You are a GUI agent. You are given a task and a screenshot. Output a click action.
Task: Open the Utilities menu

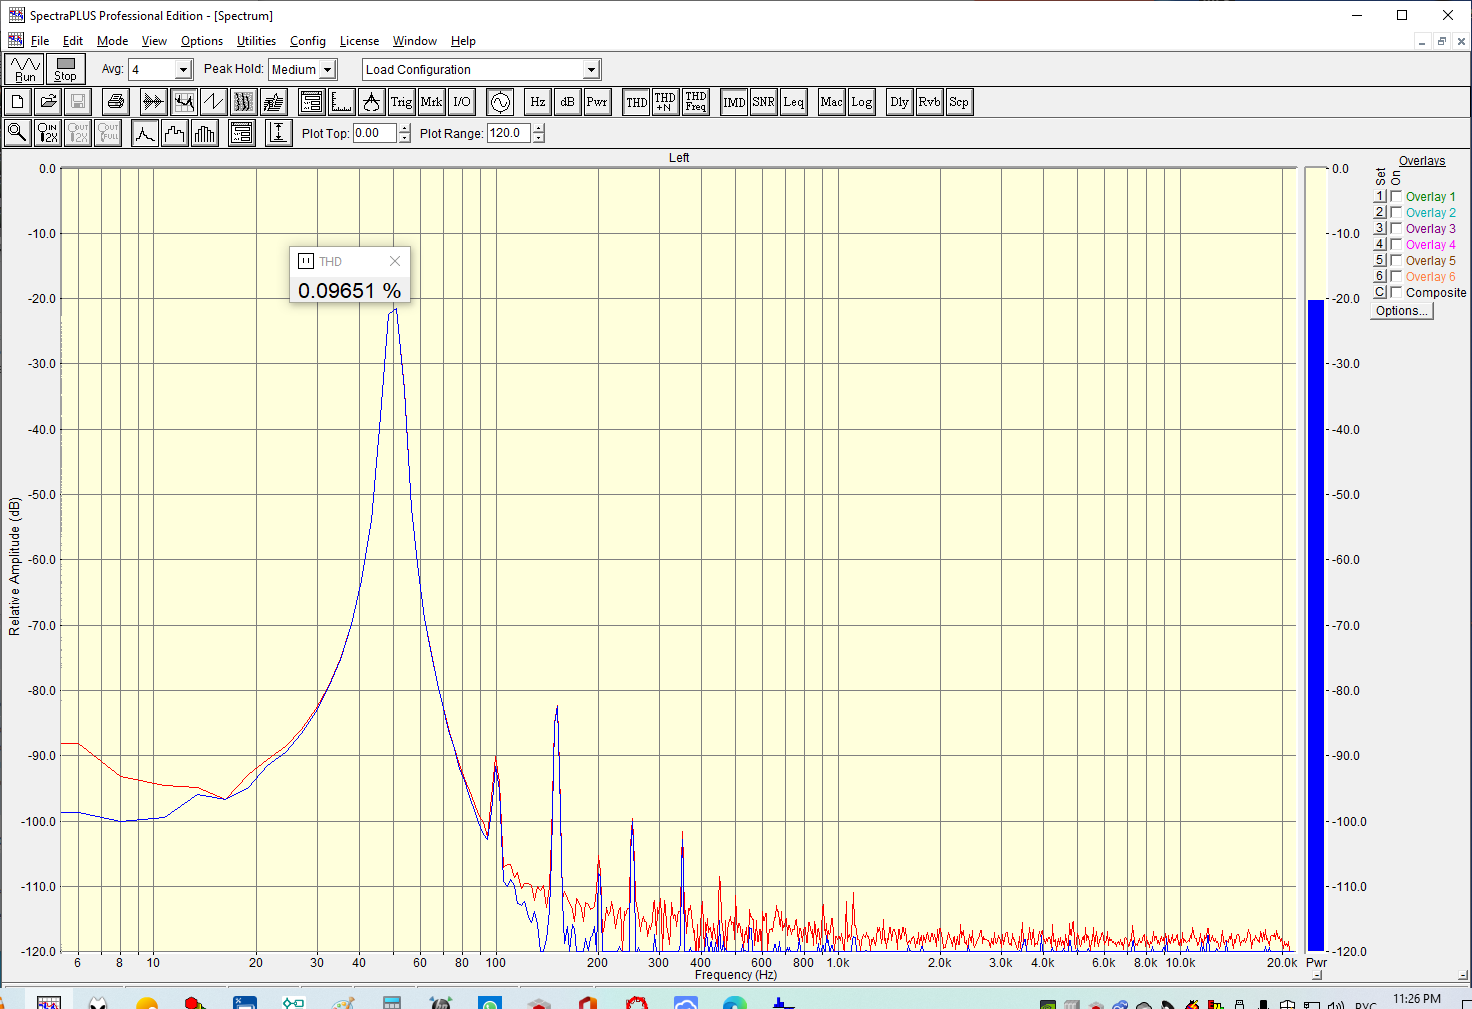click(x=256, y=41)
